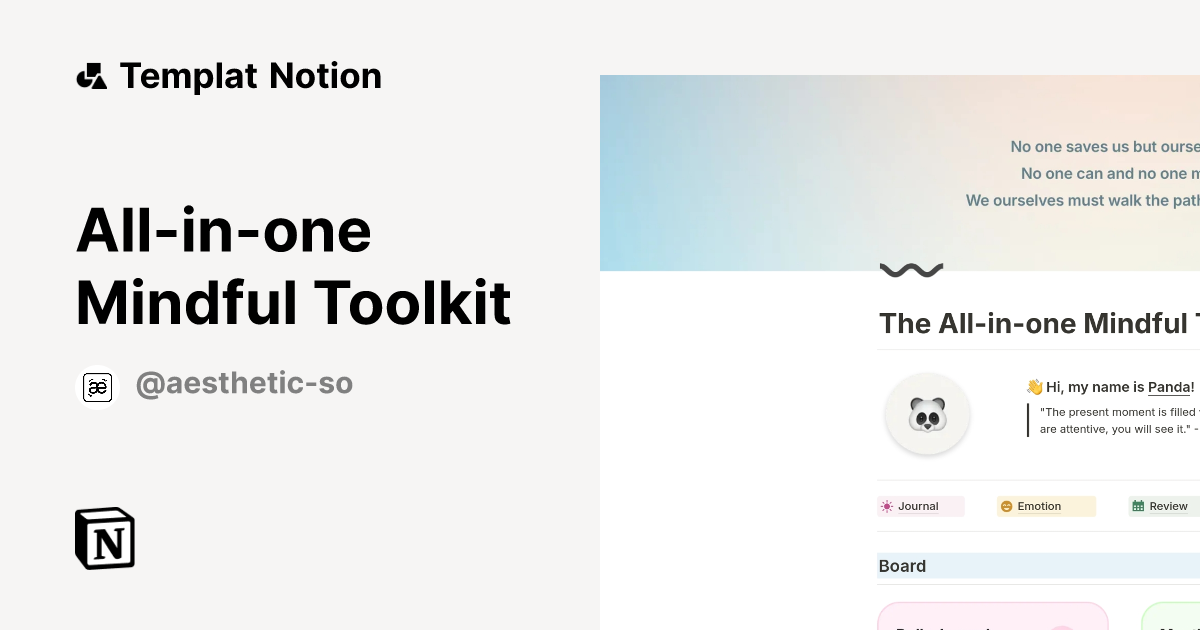Select the Journal tag
Image resolution: width=1200 pixels, height=630 pixels.
click(919, 506)
